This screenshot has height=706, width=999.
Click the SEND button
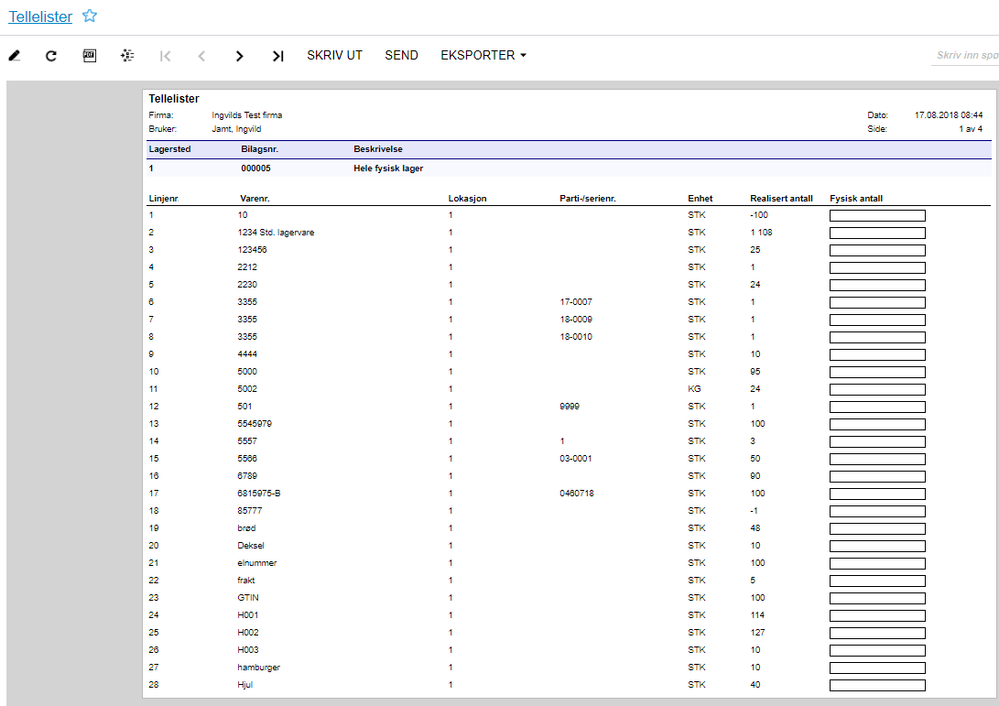point(401,55)
